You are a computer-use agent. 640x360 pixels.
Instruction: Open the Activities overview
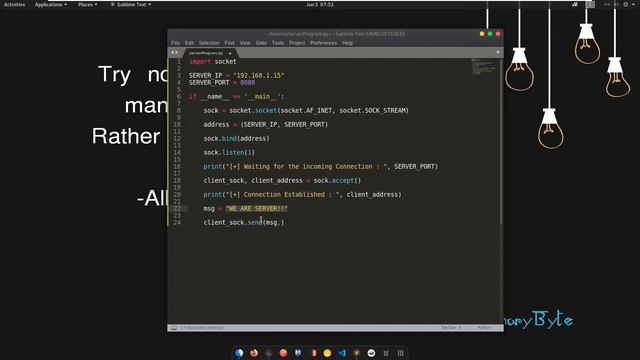click(x=14, y=4)
